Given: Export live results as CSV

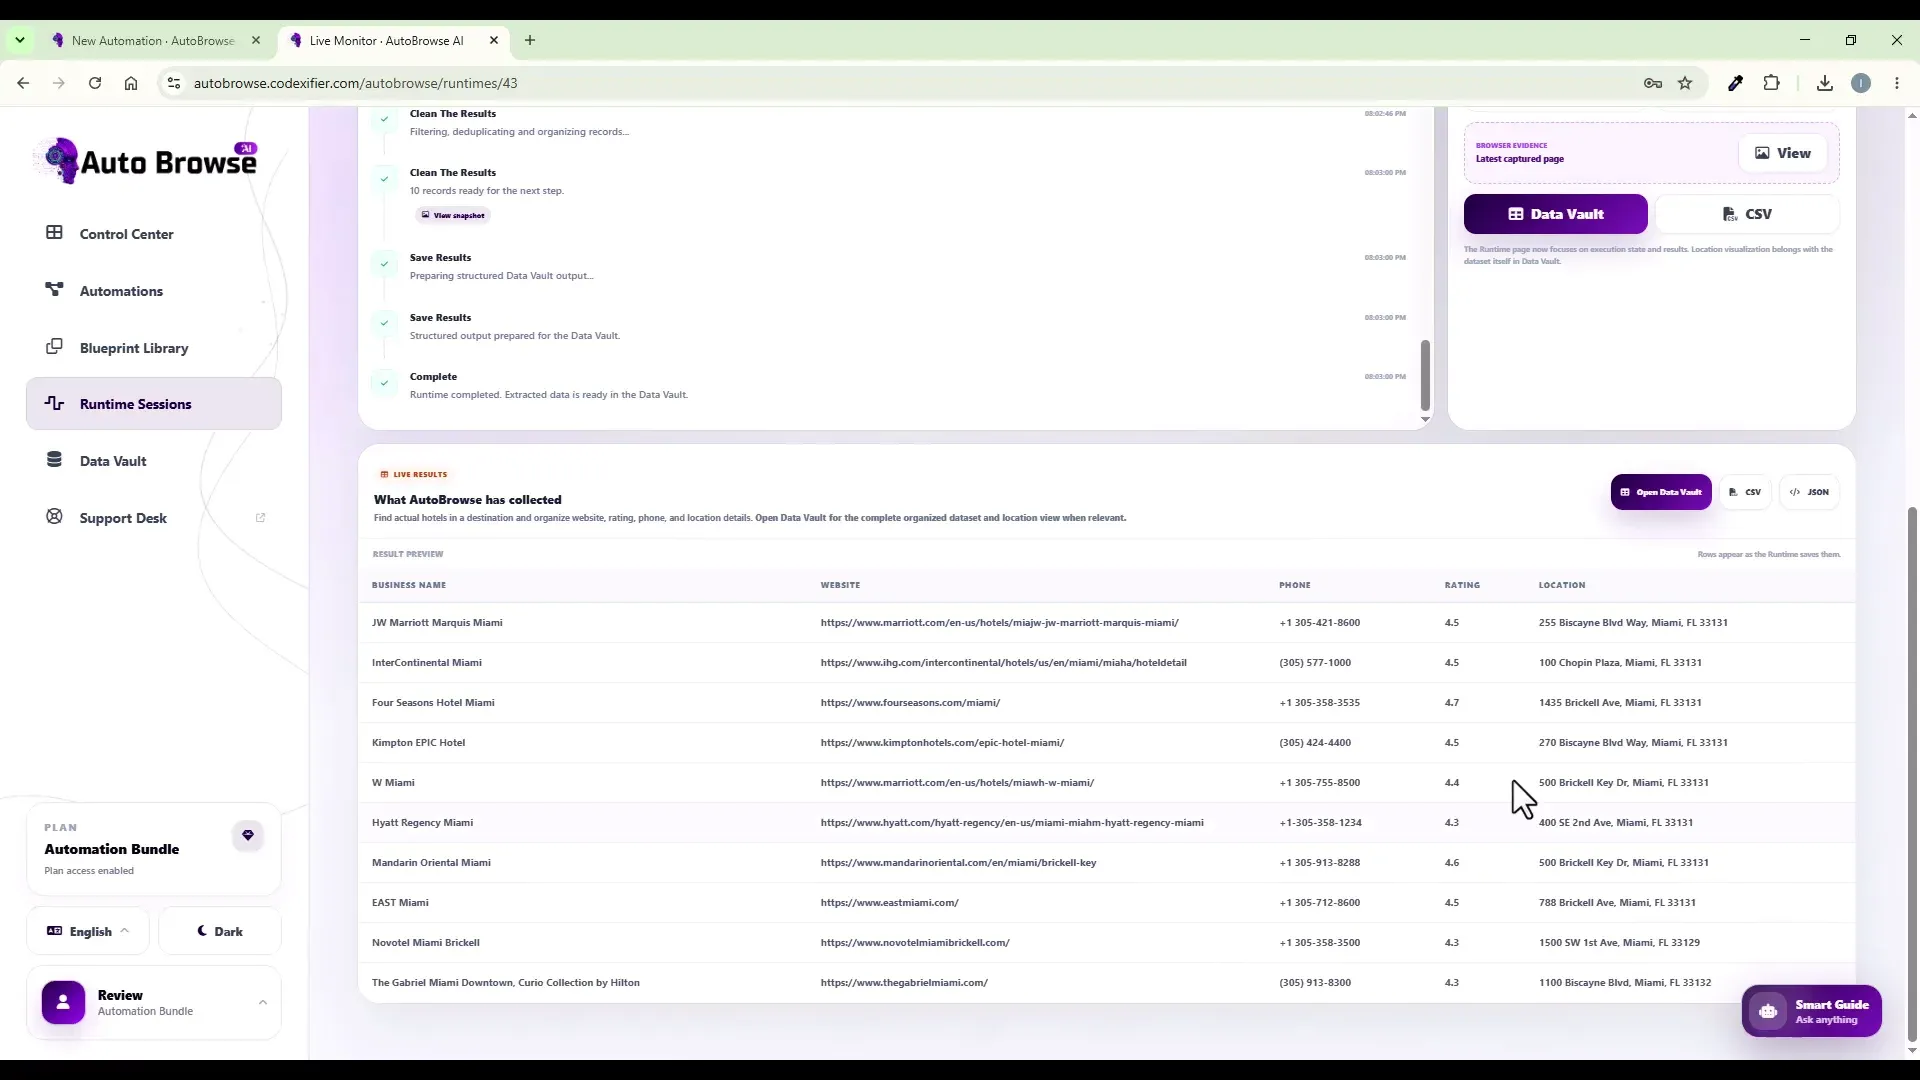Looking at the screenshot, I should (1745, 492).
